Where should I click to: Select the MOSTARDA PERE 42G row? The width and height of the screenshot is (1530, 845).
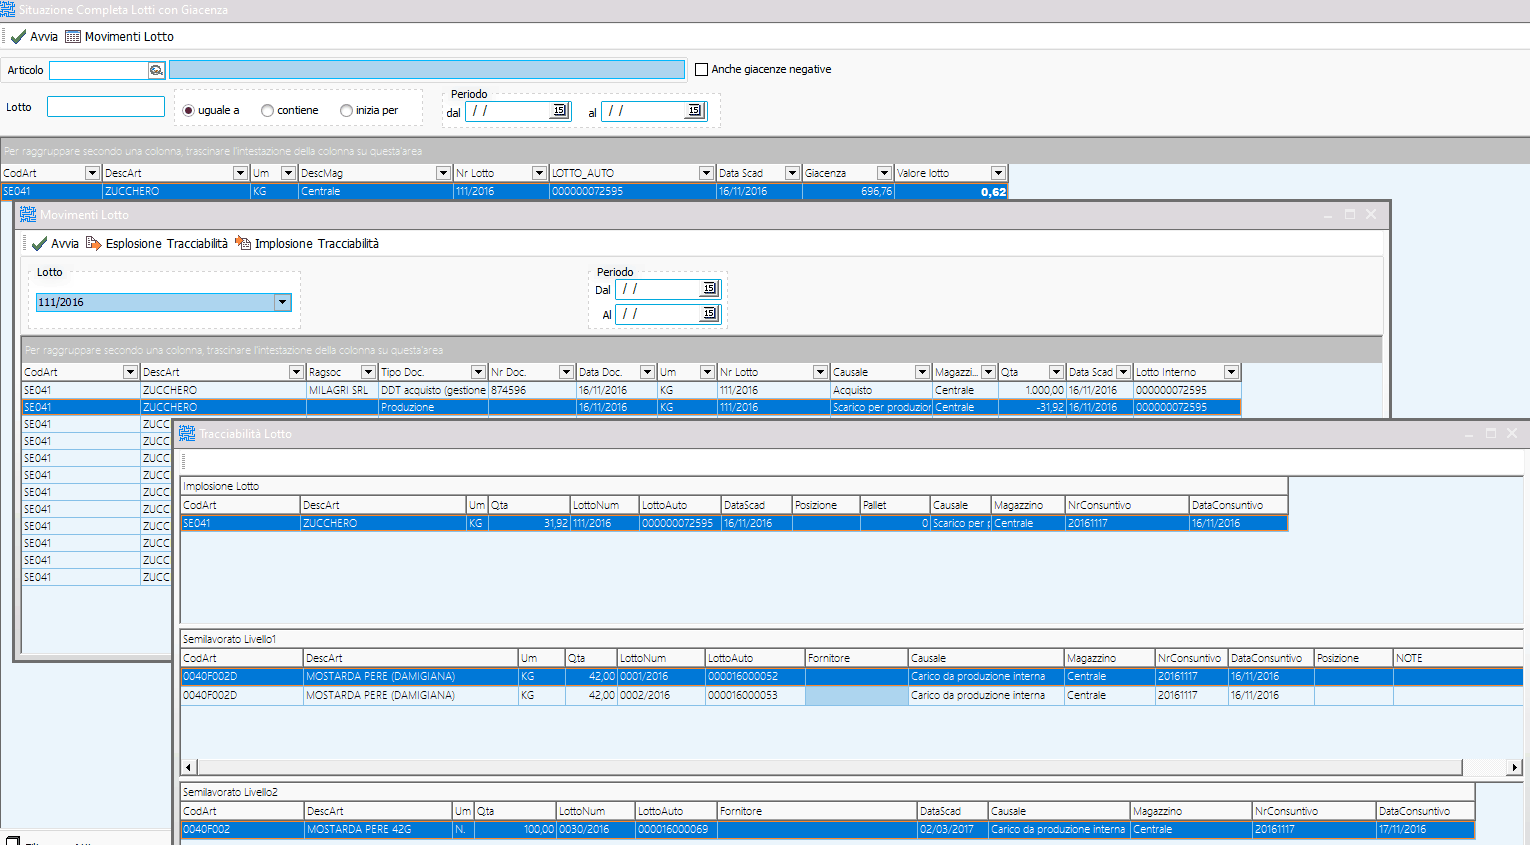(827, 829)
